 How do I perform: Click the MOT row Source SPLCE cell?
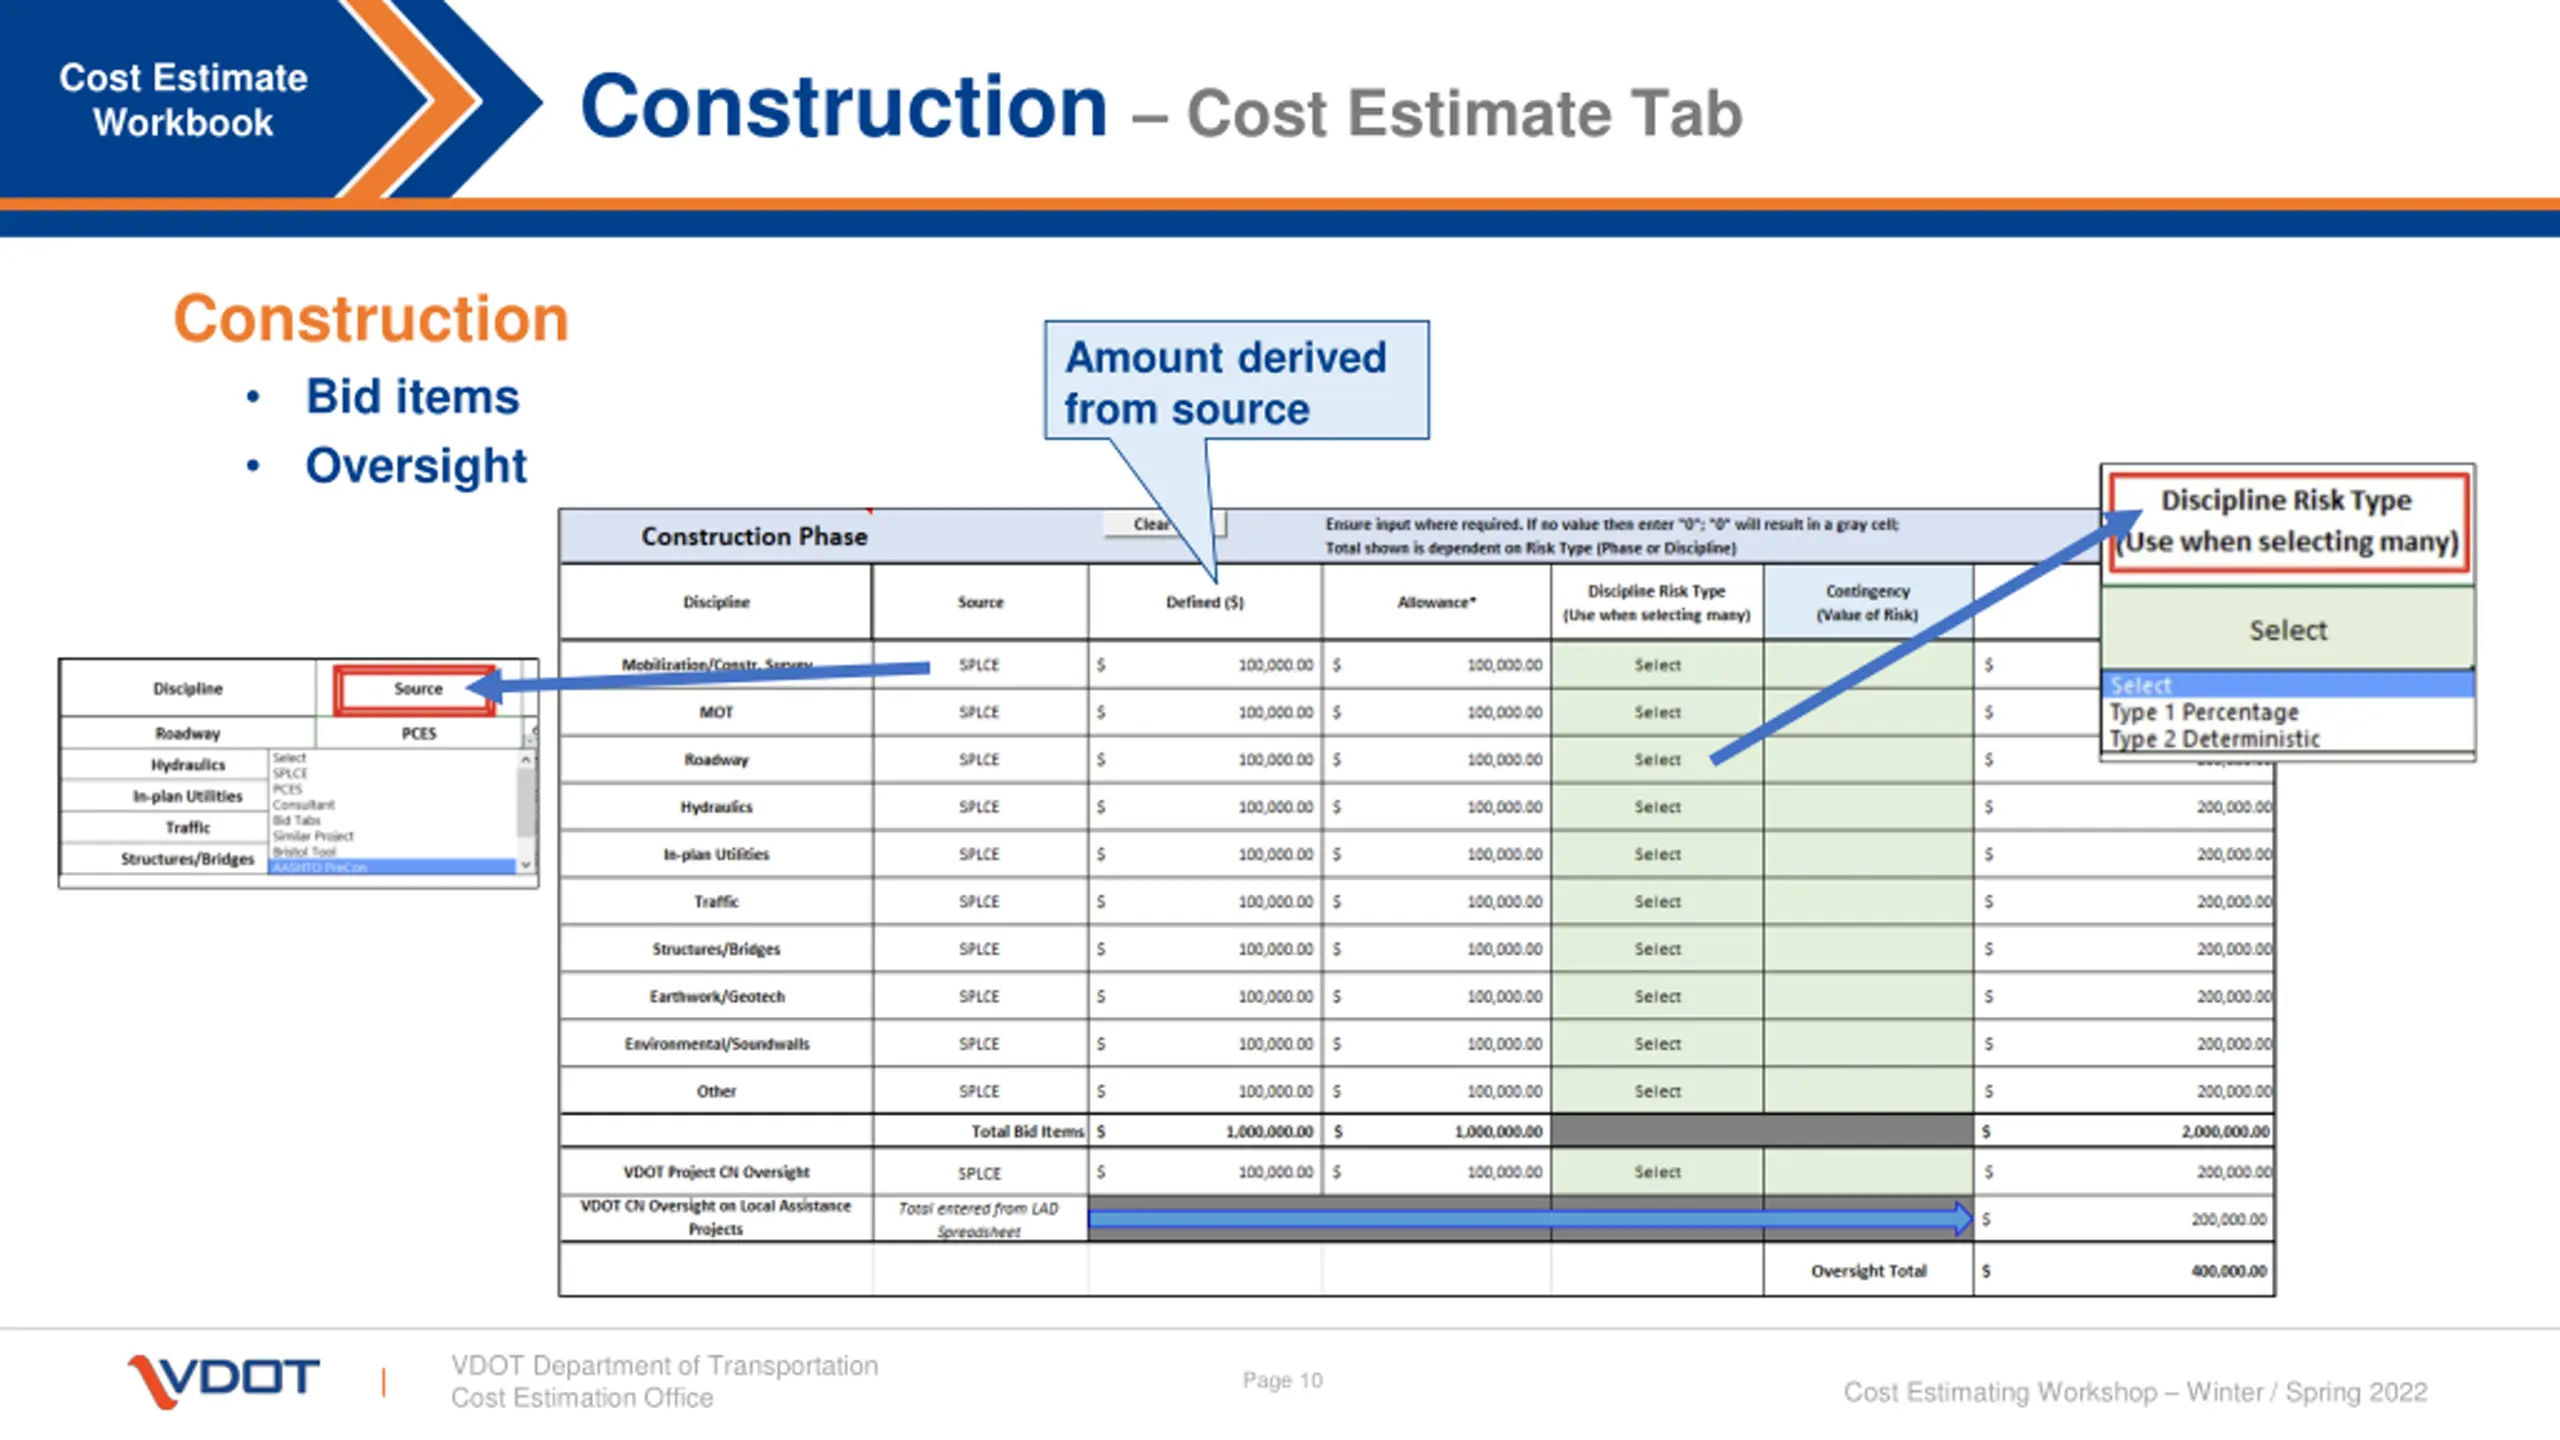click(979, 712)
